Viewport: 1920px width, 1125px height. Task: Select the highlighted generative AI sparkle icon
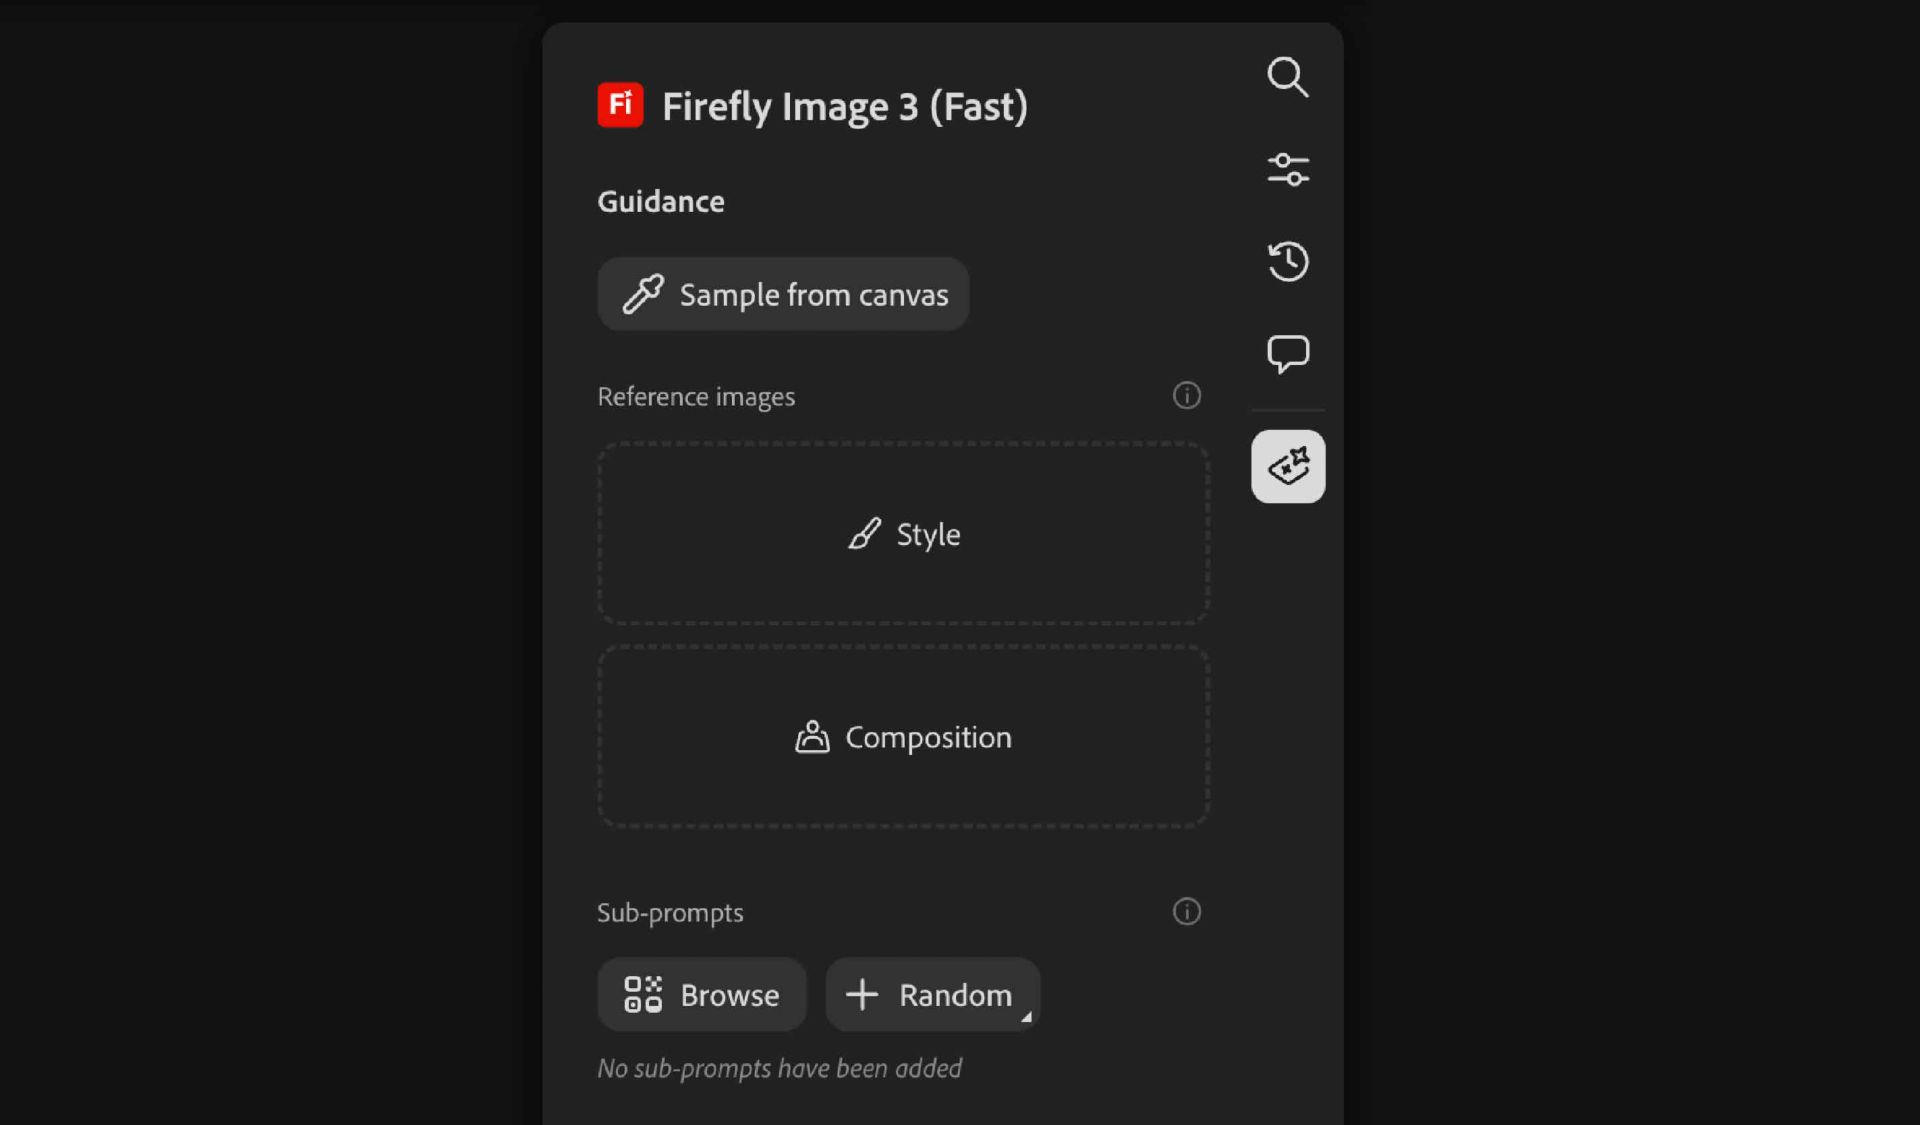pos(1287,466)
